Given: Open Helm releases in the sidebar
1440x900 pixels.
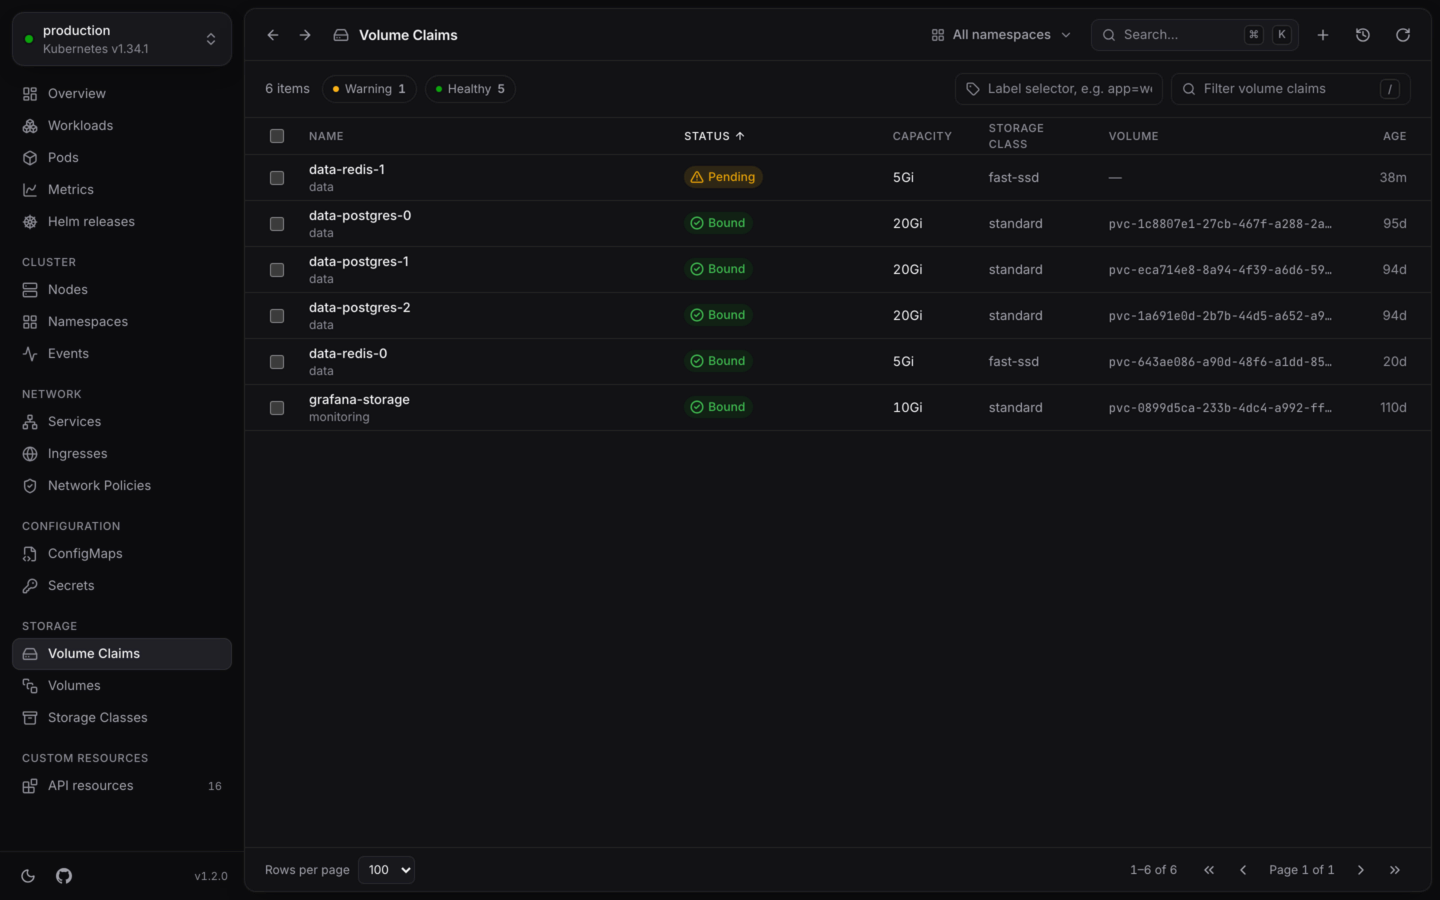Looking at the screenshot, I should coord(122,222).
